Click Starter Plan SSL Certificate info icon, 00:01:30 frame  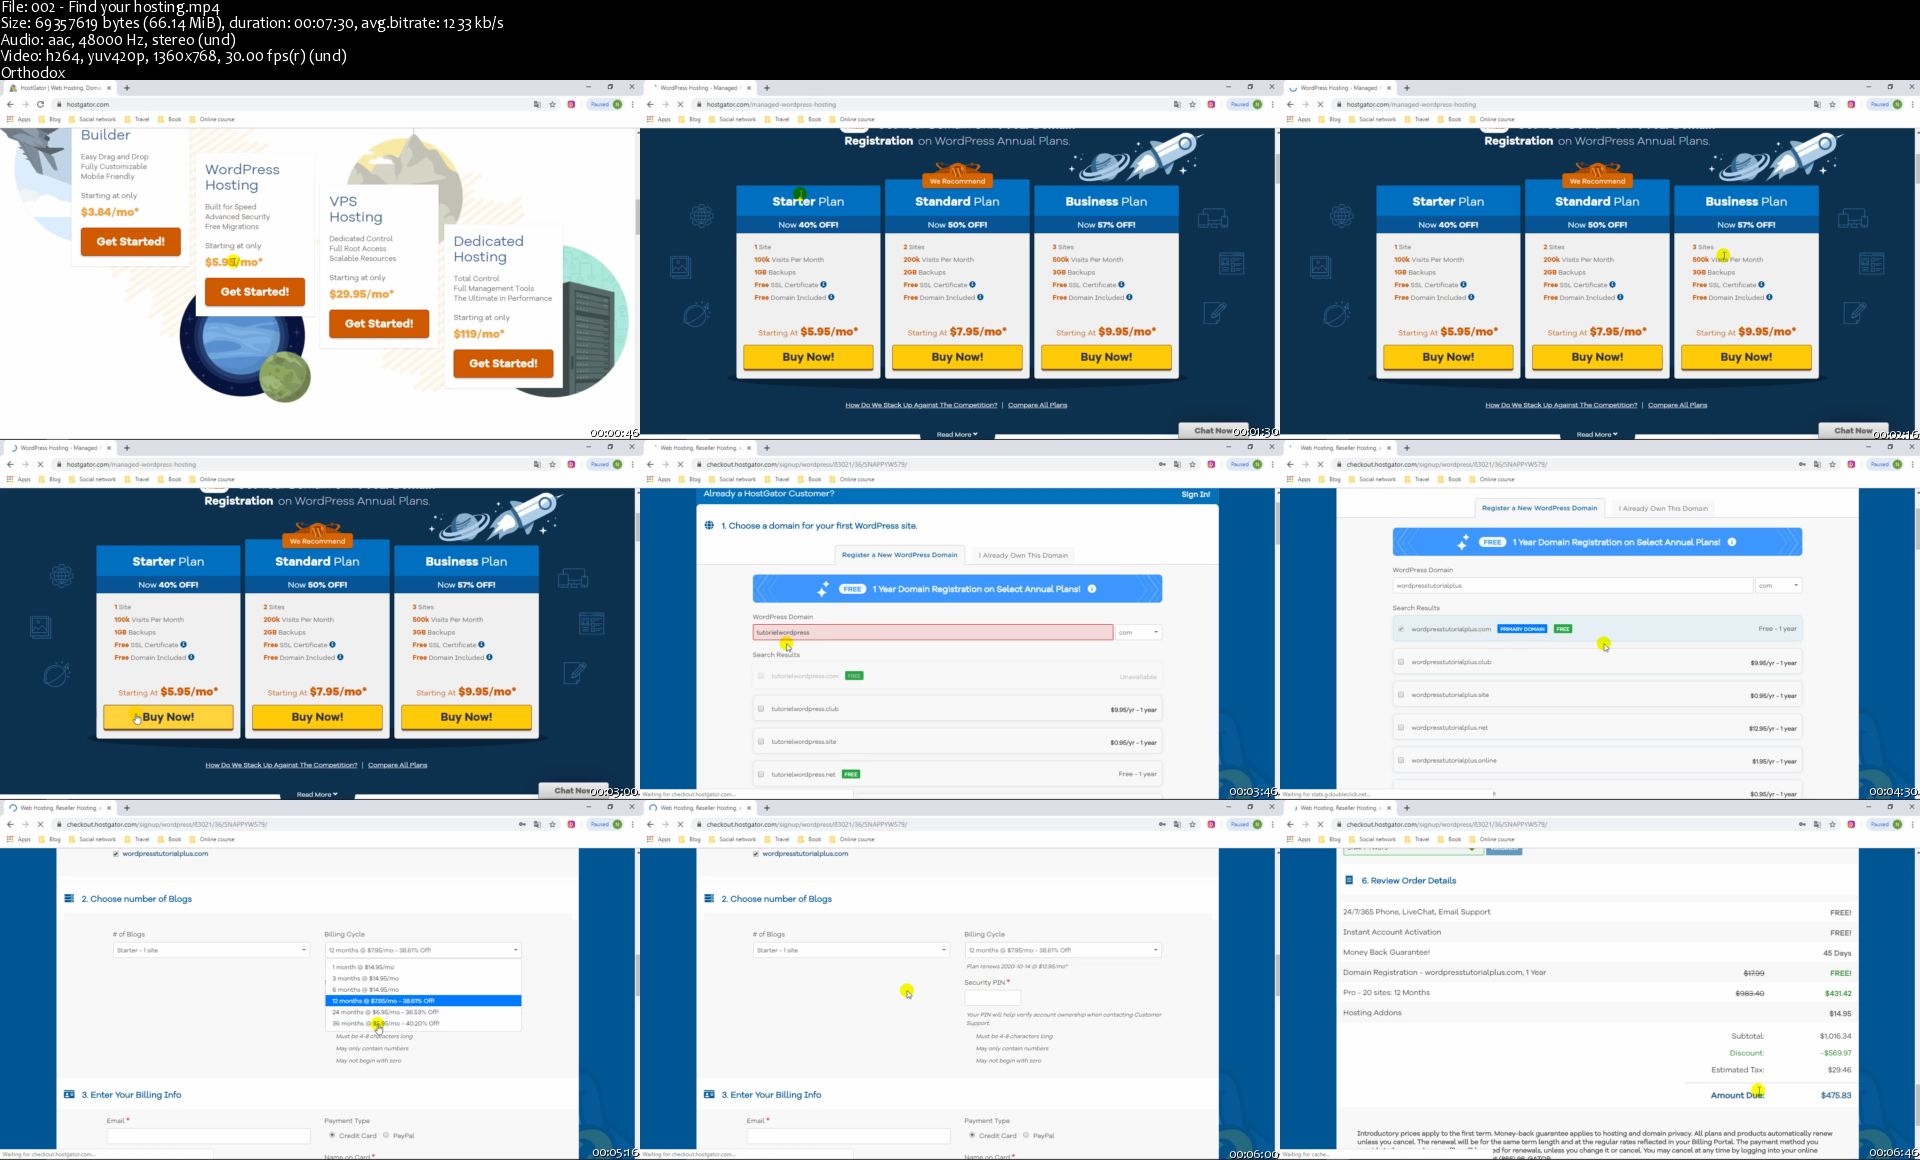pos(822,285)
